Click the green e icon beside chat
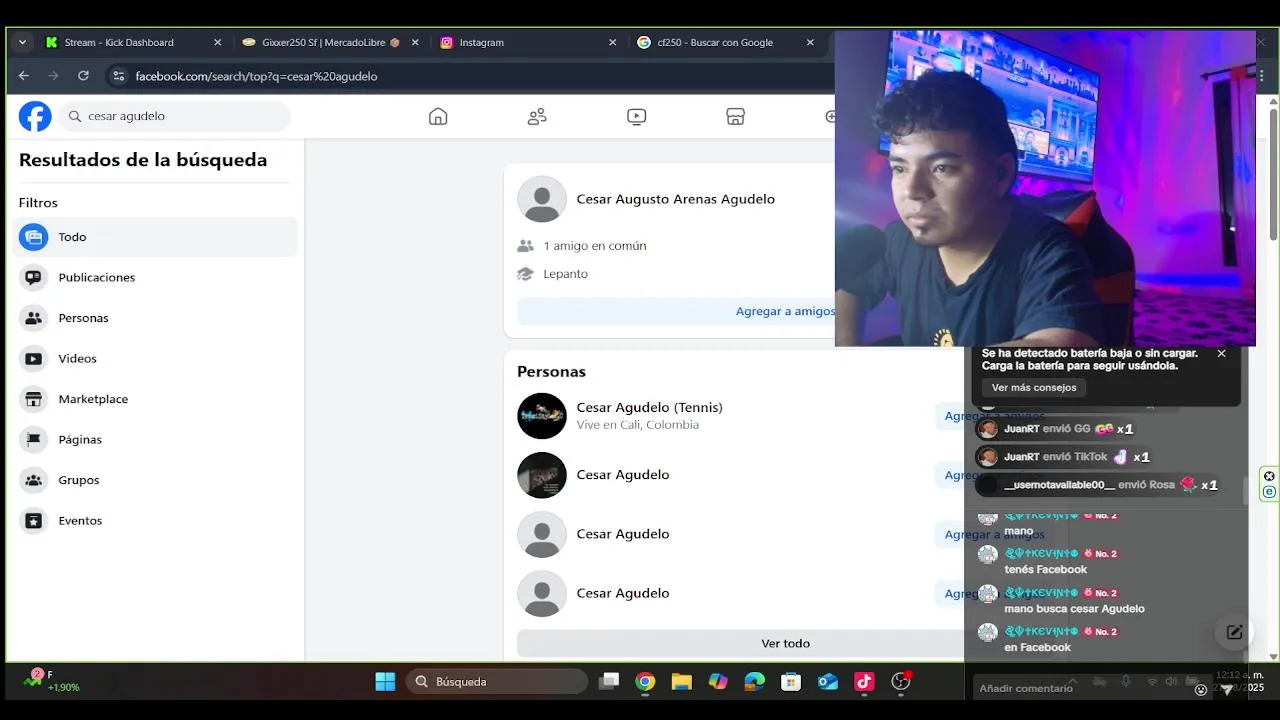 [x=1269, y=492]
